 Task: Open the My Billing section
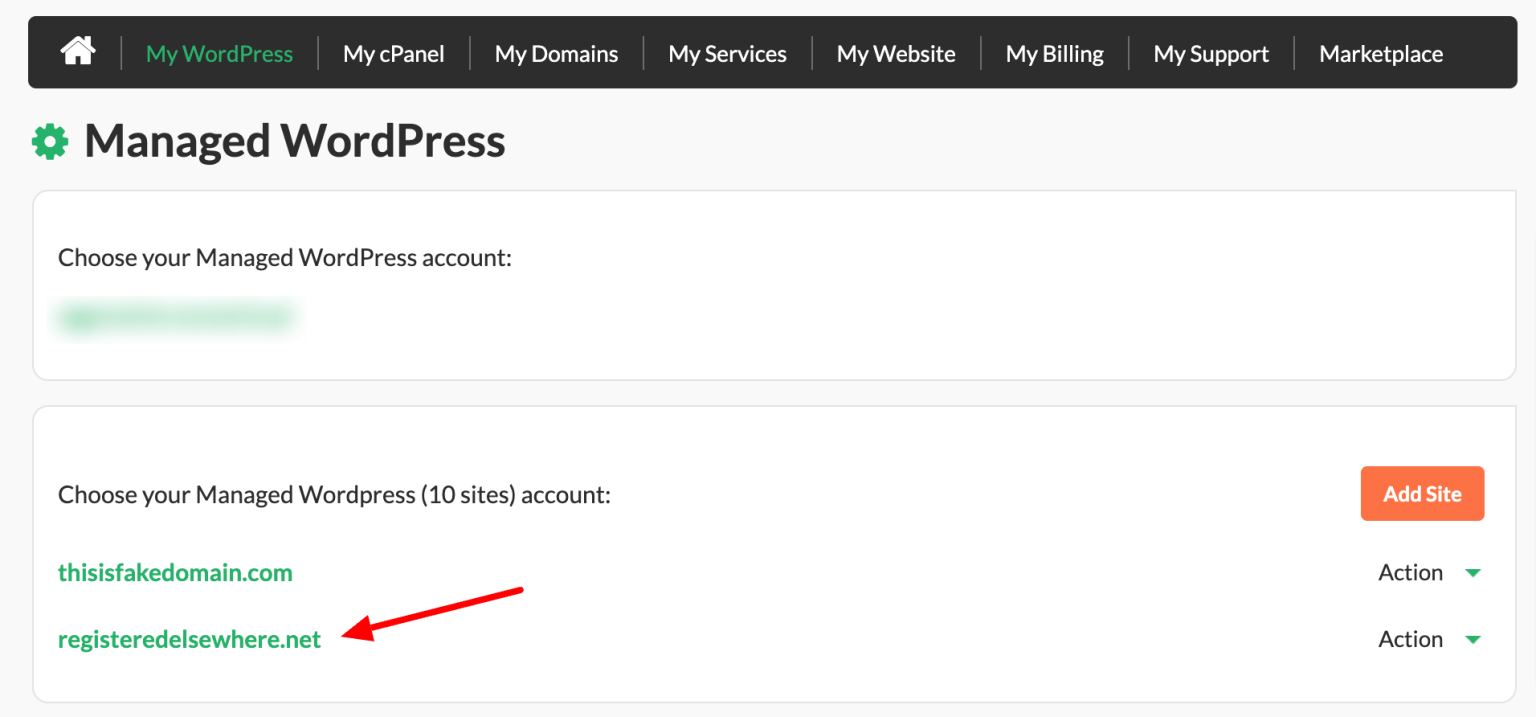pos(1054,53)
